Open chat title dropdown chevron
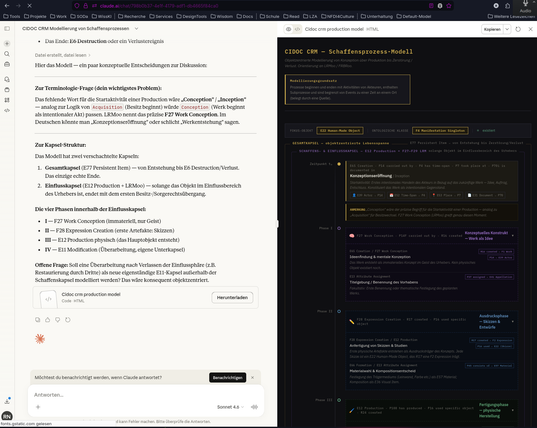Viewport: 537px width, 428px height. coord(136,29)
